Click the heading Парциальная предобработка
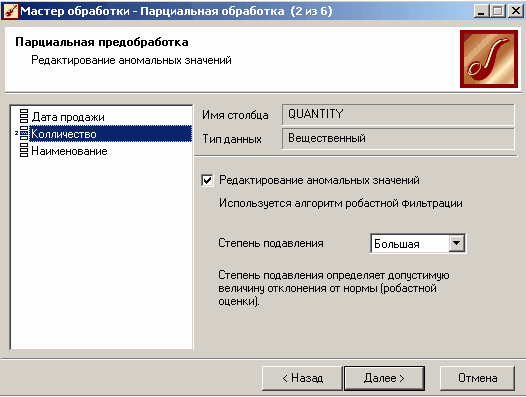 102,42
